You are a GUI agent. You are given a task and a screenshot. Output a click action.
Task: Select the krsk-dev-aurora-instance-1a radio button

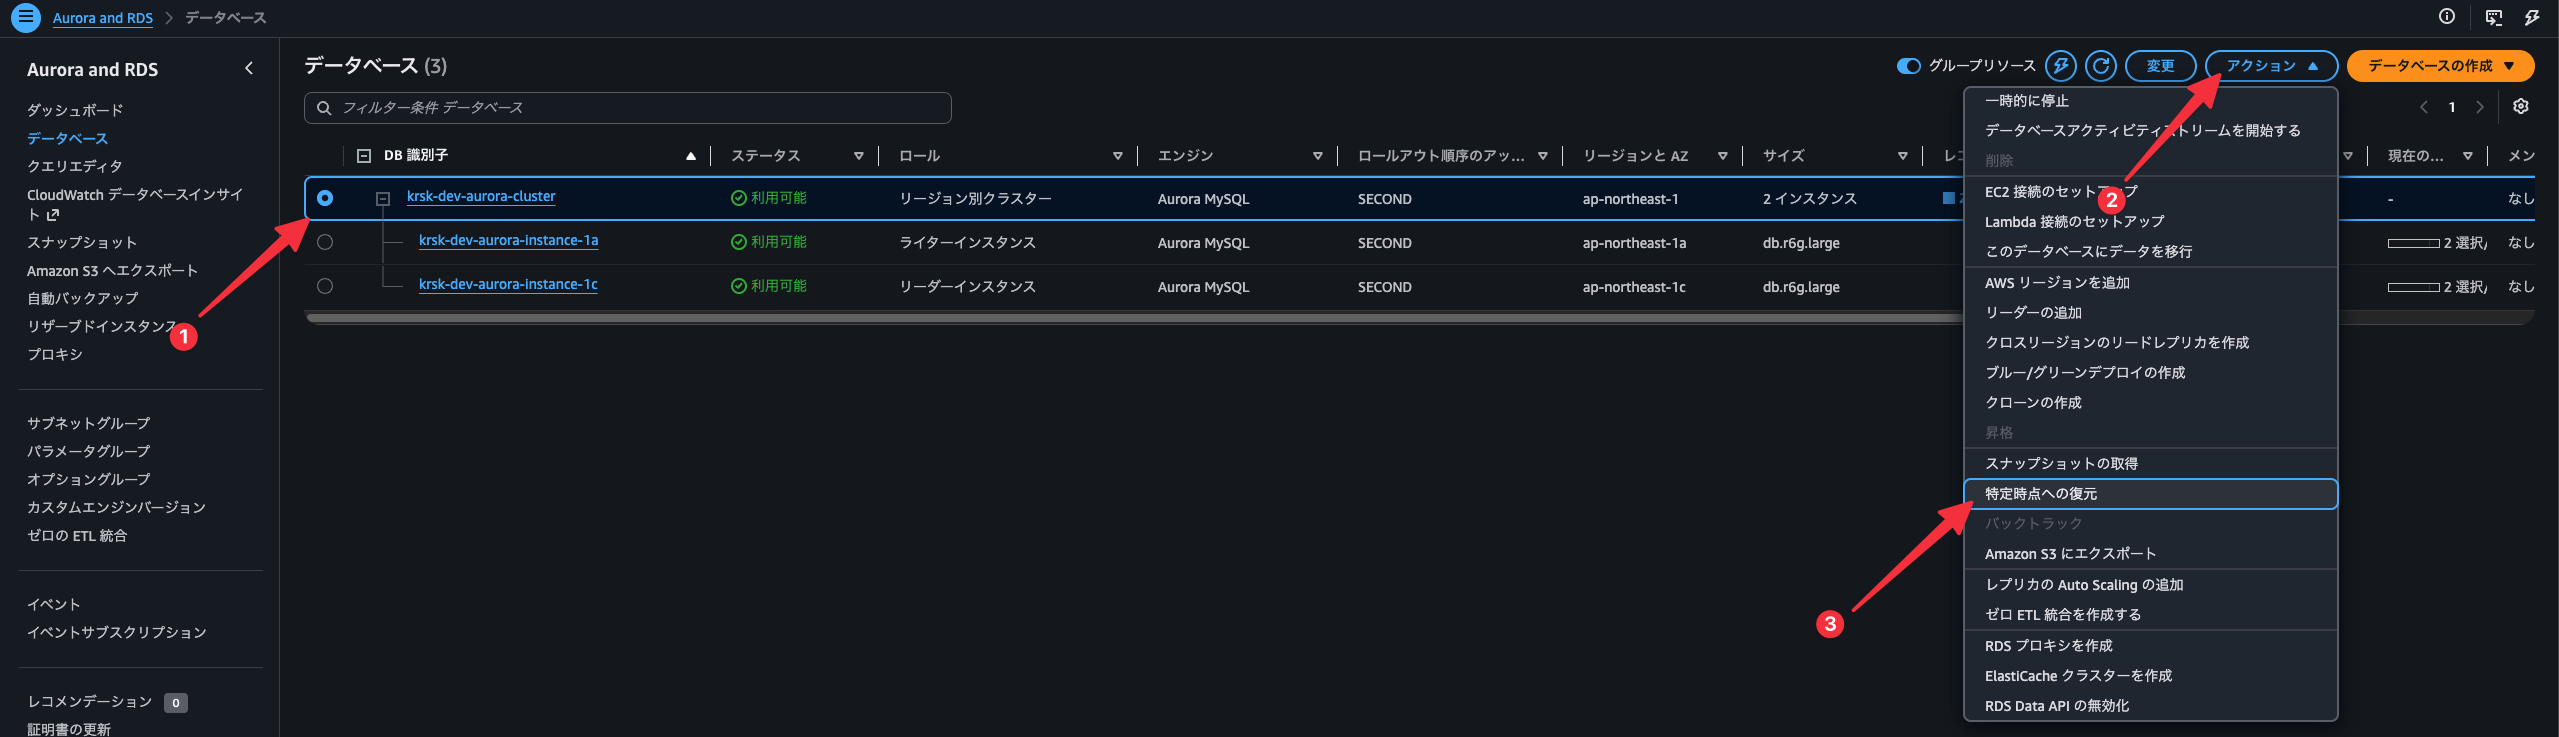[325, 242]
